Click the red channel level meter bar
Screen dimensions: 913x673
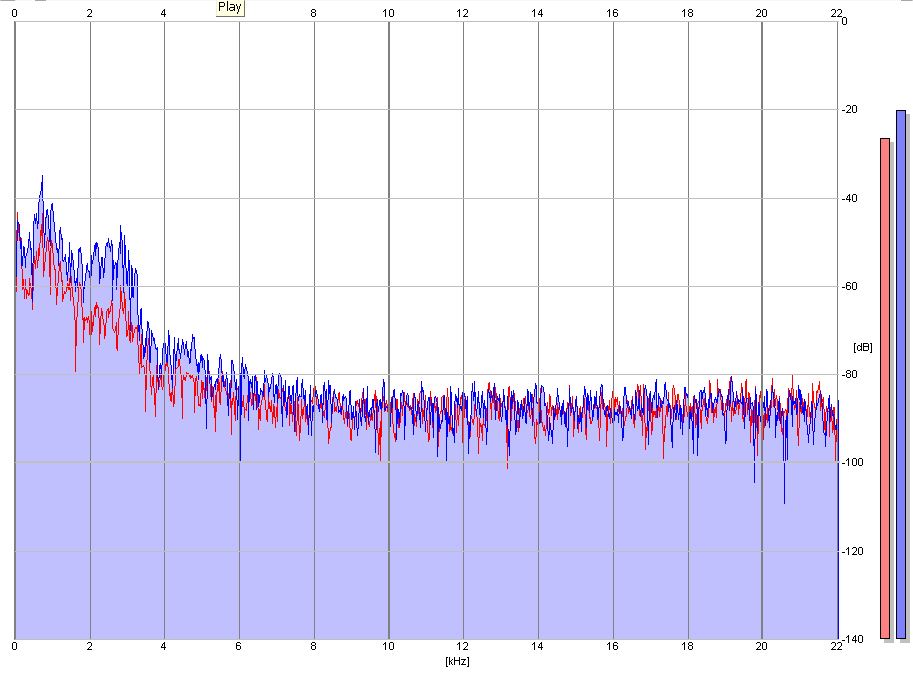[x=885, y=388]
